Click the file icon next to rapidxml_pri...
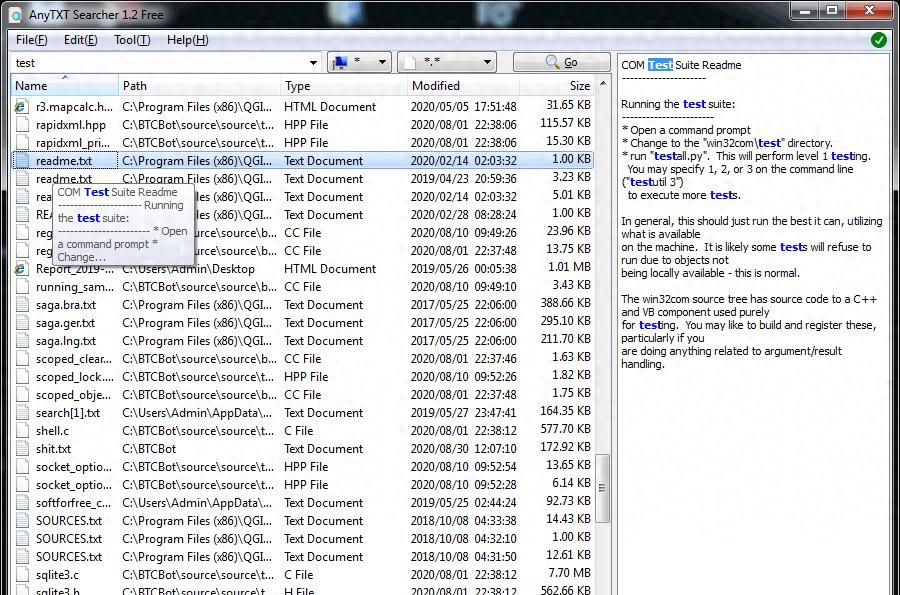900x595 pixels. pyautogui.click(x=22, y=143)
